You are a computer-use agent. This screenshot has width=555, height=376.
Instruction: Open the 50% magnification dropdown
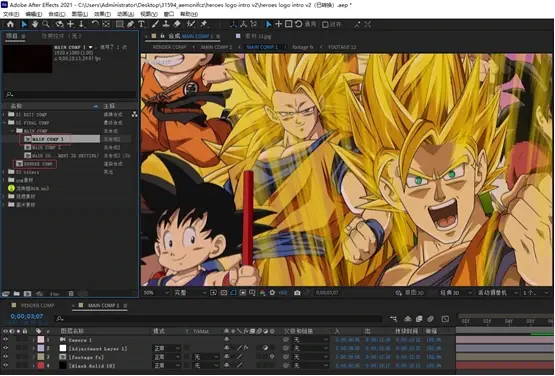[156, 293]
